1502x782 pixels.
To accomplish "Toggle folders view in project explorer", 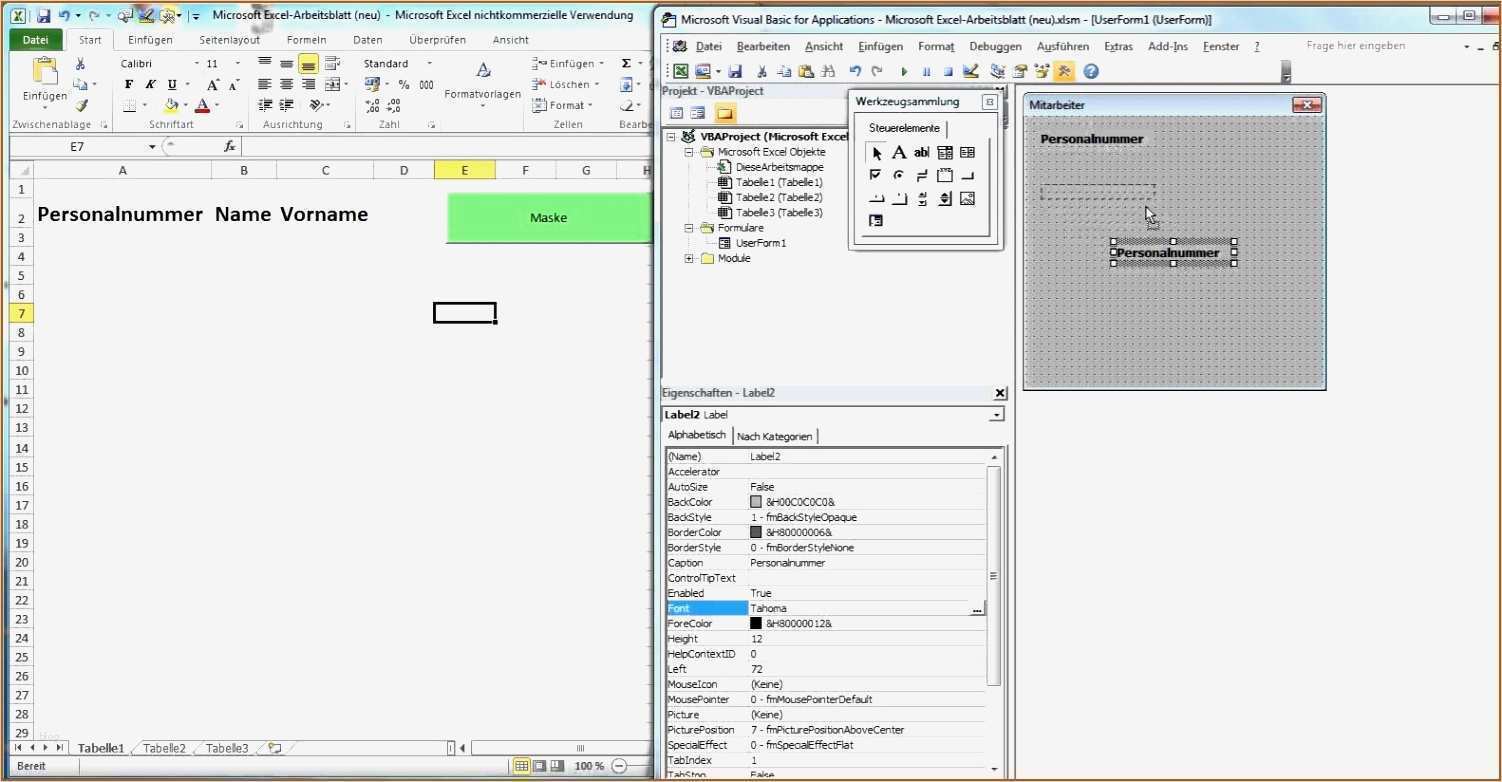I will (x=724, y=113).
